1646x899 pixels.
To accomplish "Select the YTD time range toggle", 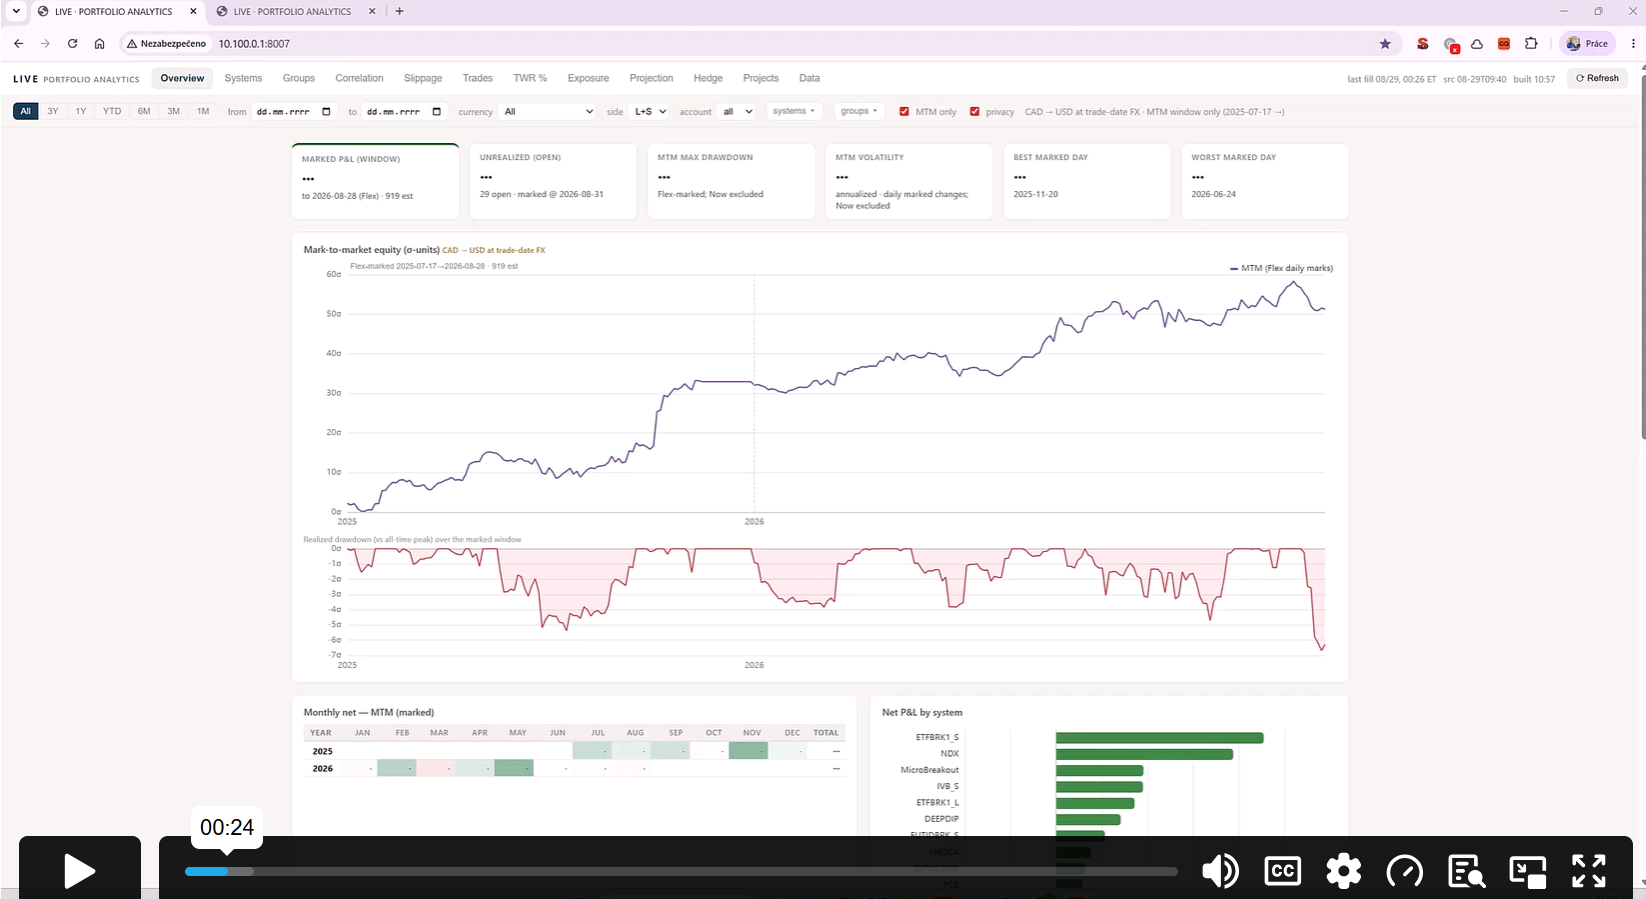I will coord(112,111).
